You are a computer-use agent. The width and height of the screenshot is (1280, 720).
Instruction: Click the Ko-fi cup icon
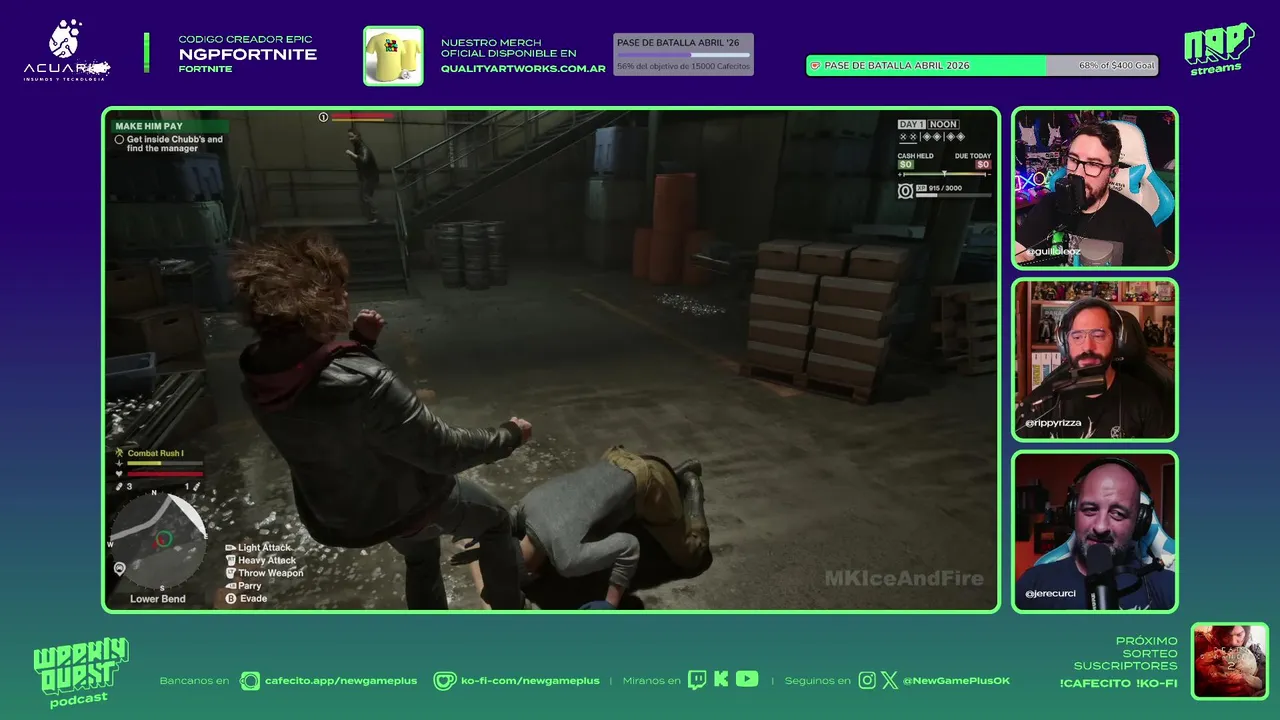444,680
